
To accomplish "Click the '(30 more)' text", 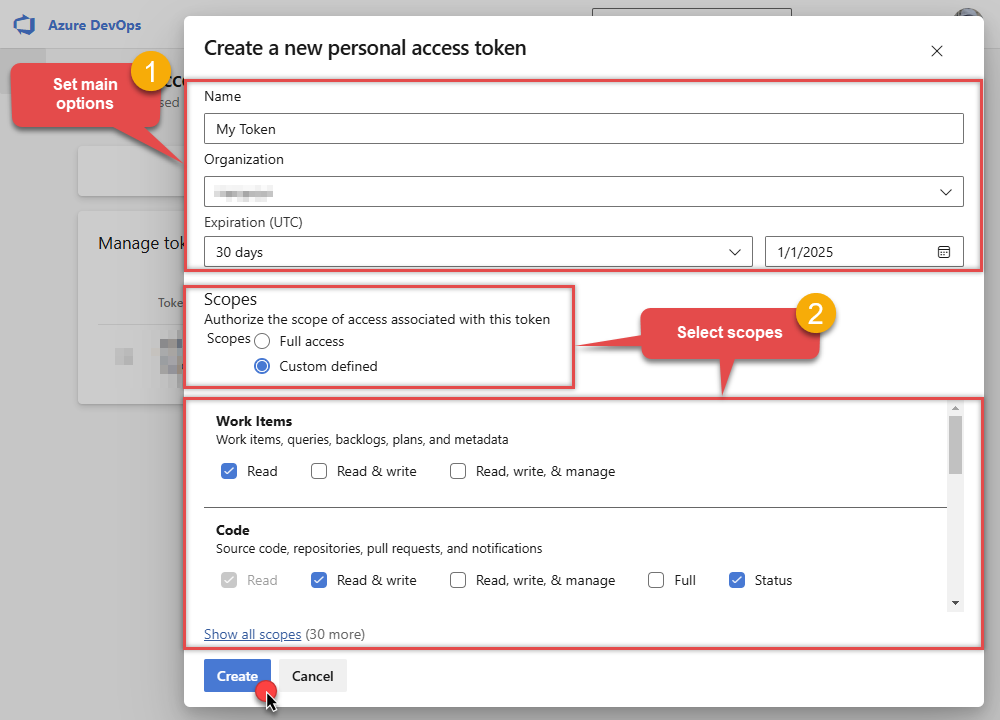I will (x=335, y=635).
